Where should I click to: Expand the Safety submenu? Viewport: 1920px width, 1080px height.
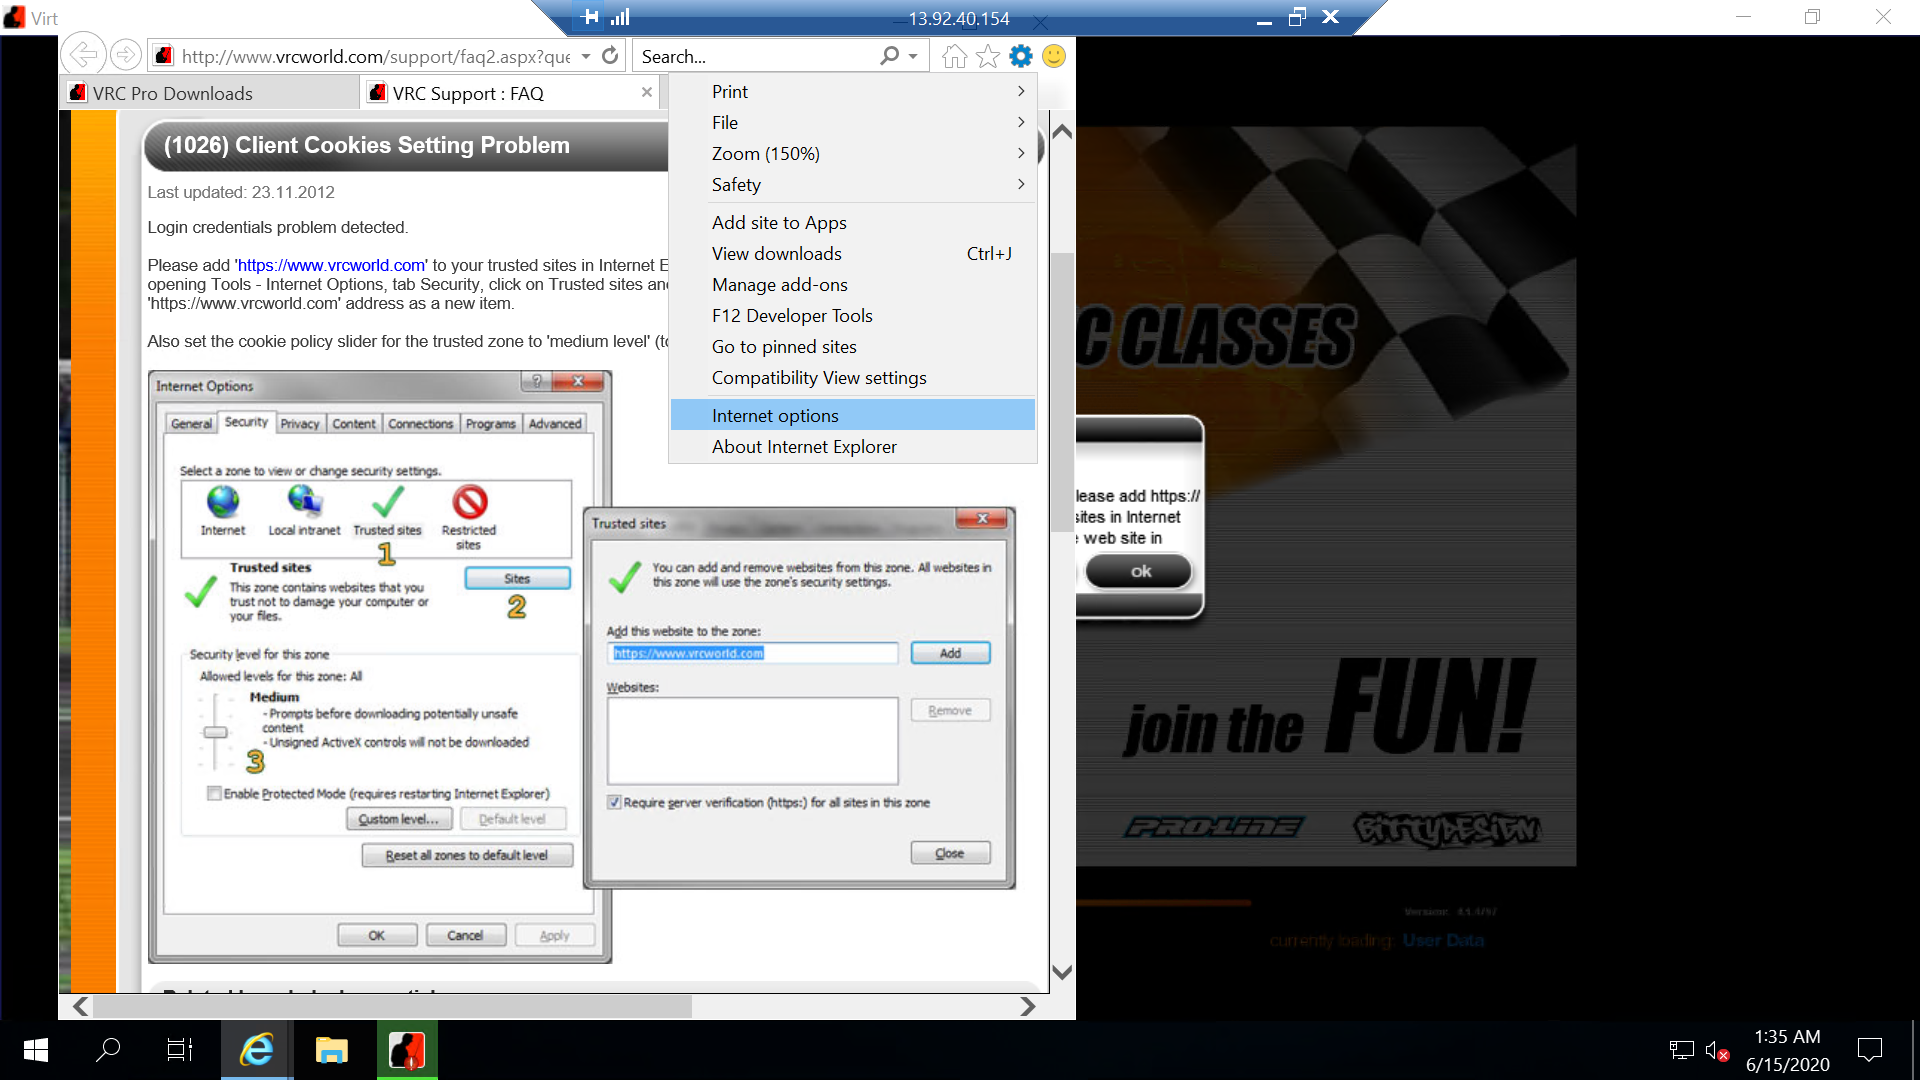coord(853,184)
